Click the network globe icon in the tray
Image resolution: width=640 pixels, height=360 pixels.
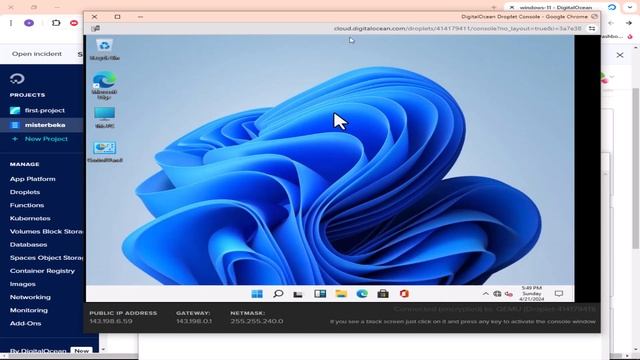click(x=497, y=294)
